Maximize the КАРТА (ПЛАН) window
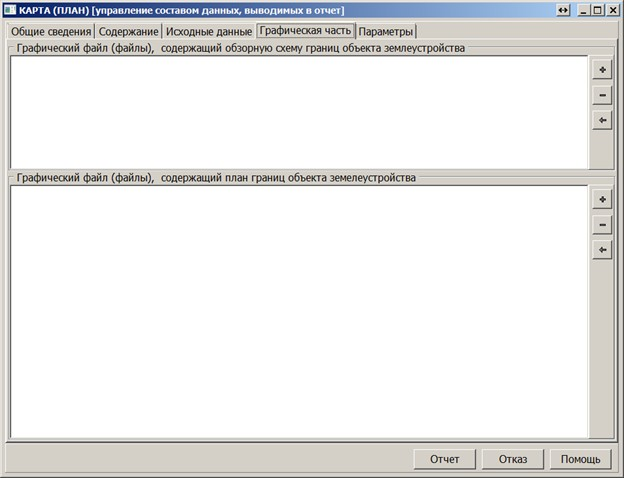 598,10
